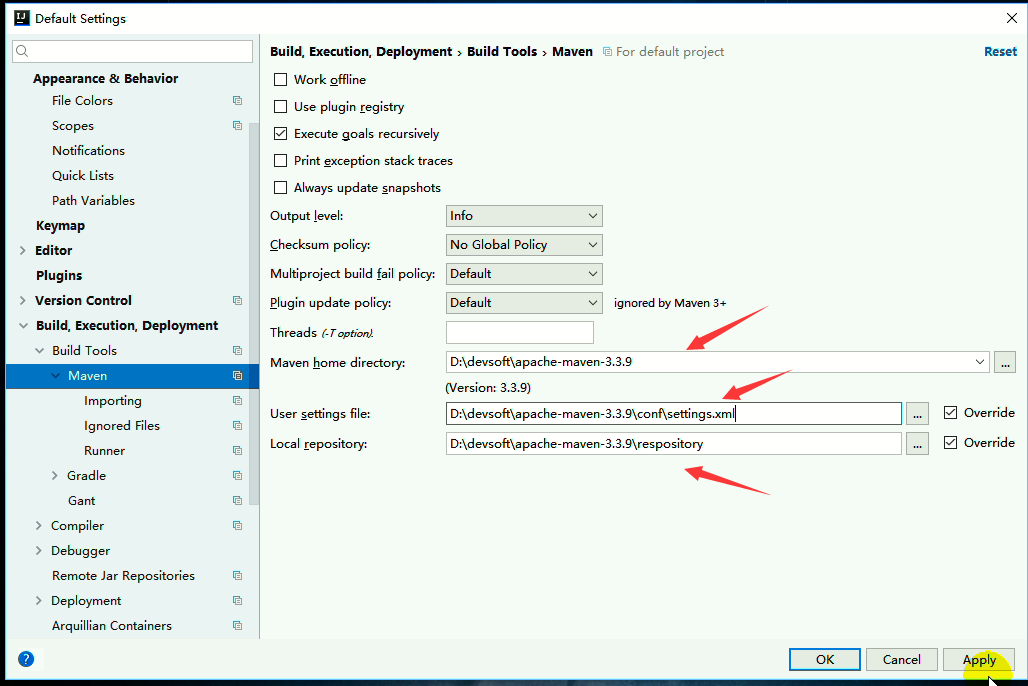Open Multiproject build fail policy dropdown
The width and height of the screenshot is (1028, 686).
524,273
